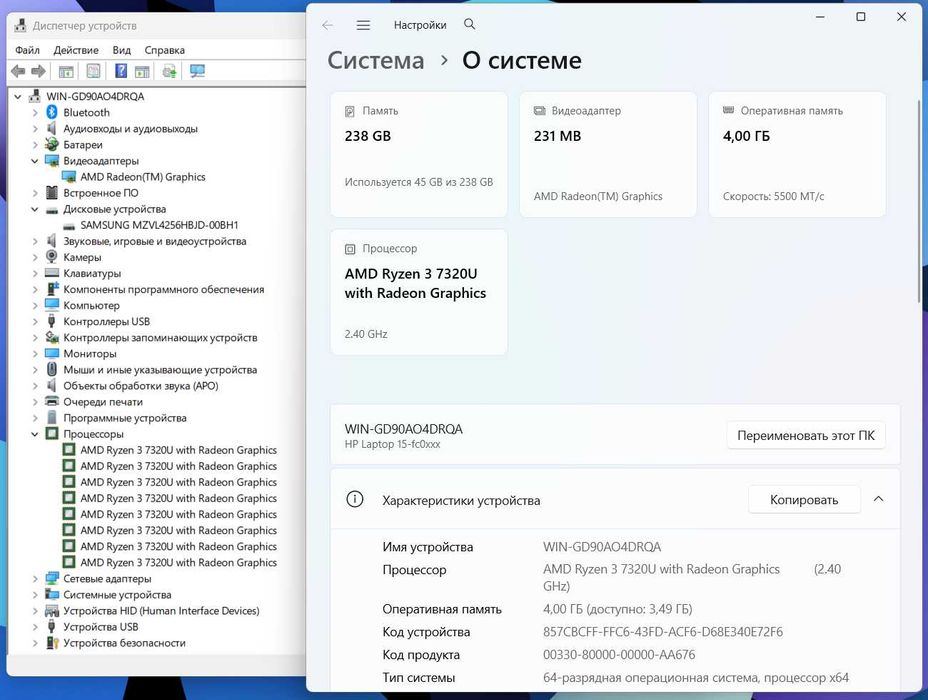The height and width of the screenshot is (700, 928).
Task: Select Программные устройства tree item
Action: 125,418
